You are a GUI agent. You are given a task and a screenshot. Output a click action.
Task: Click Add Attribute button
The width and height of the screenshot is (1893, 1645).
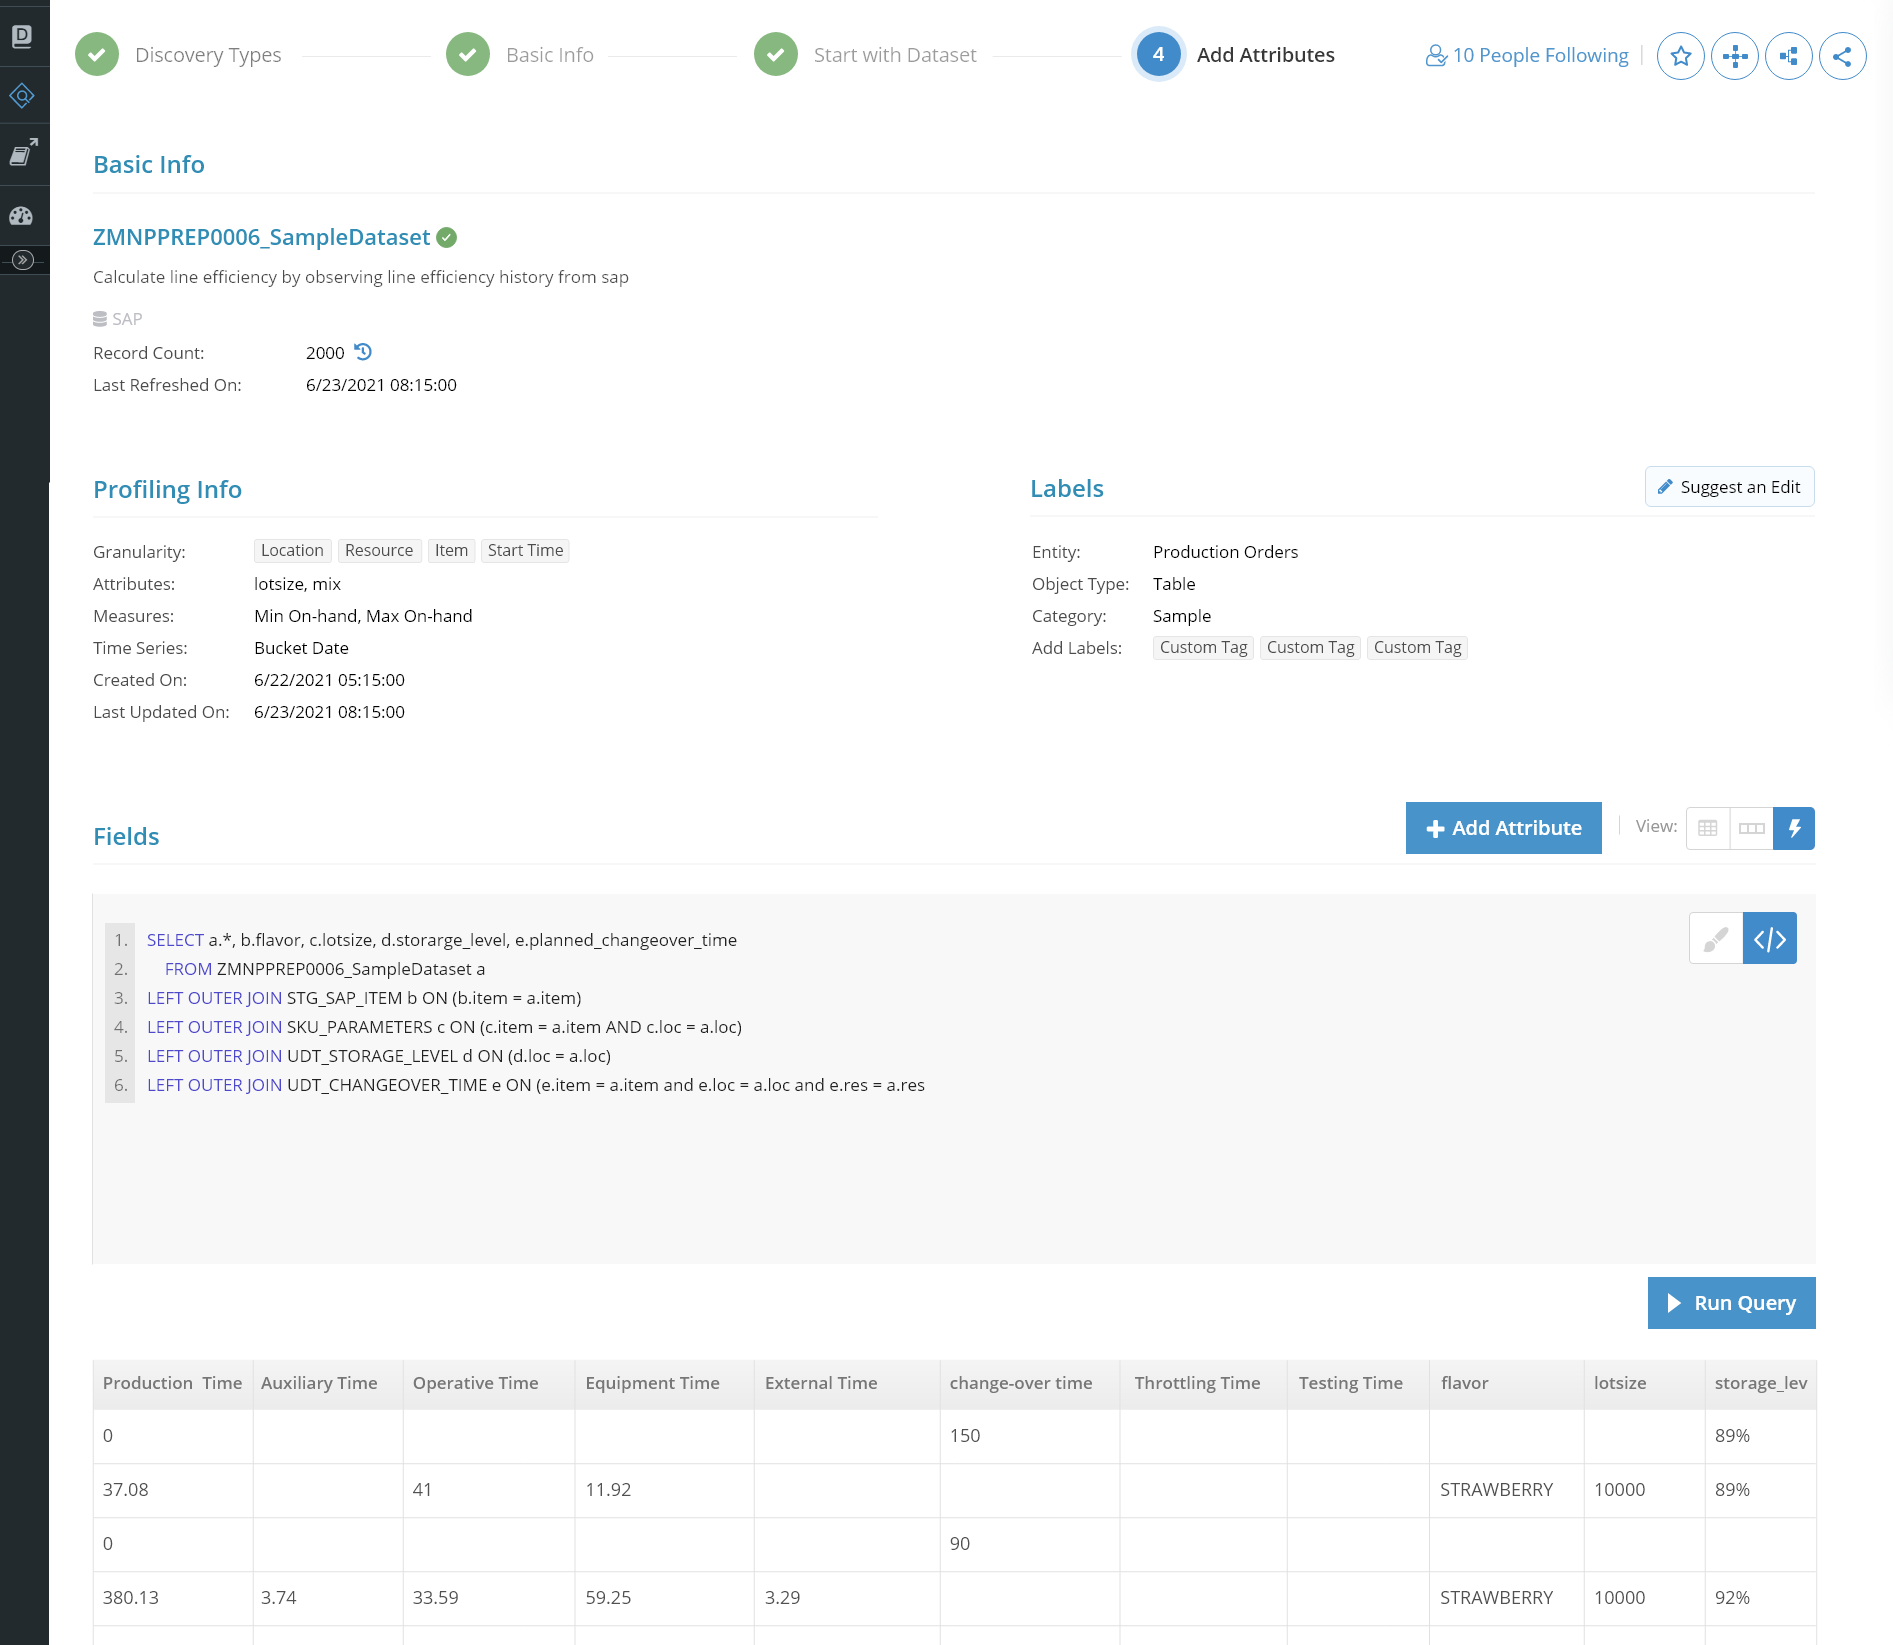point(1503,828)
